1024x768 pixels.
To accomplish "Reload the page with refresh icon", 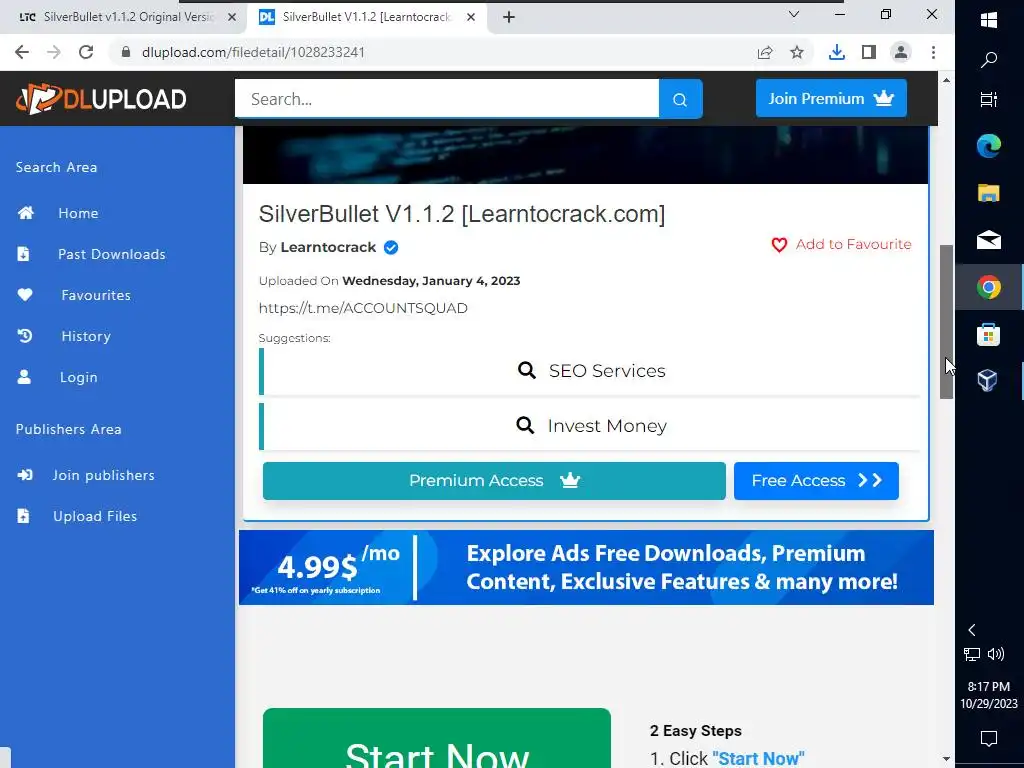I will (x=86, y=52).
